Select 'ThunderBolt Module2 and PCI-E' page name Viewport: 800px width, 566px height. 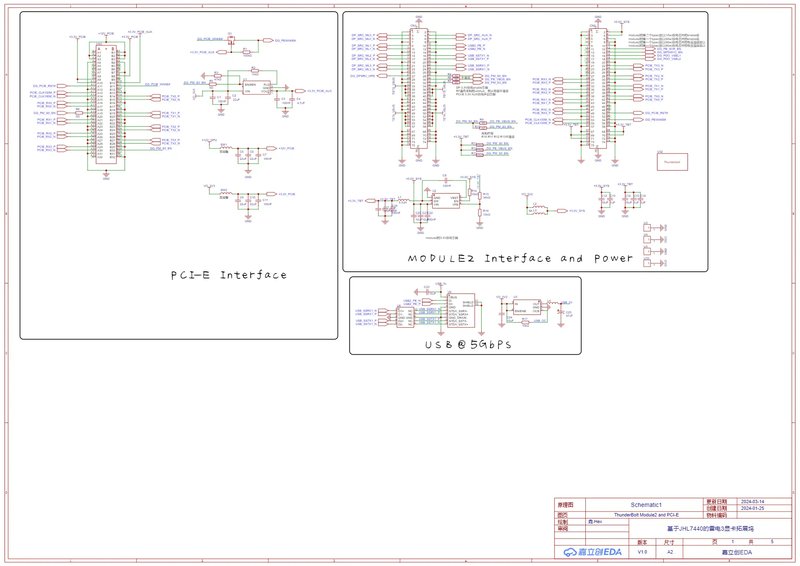(x=645, y=514)
